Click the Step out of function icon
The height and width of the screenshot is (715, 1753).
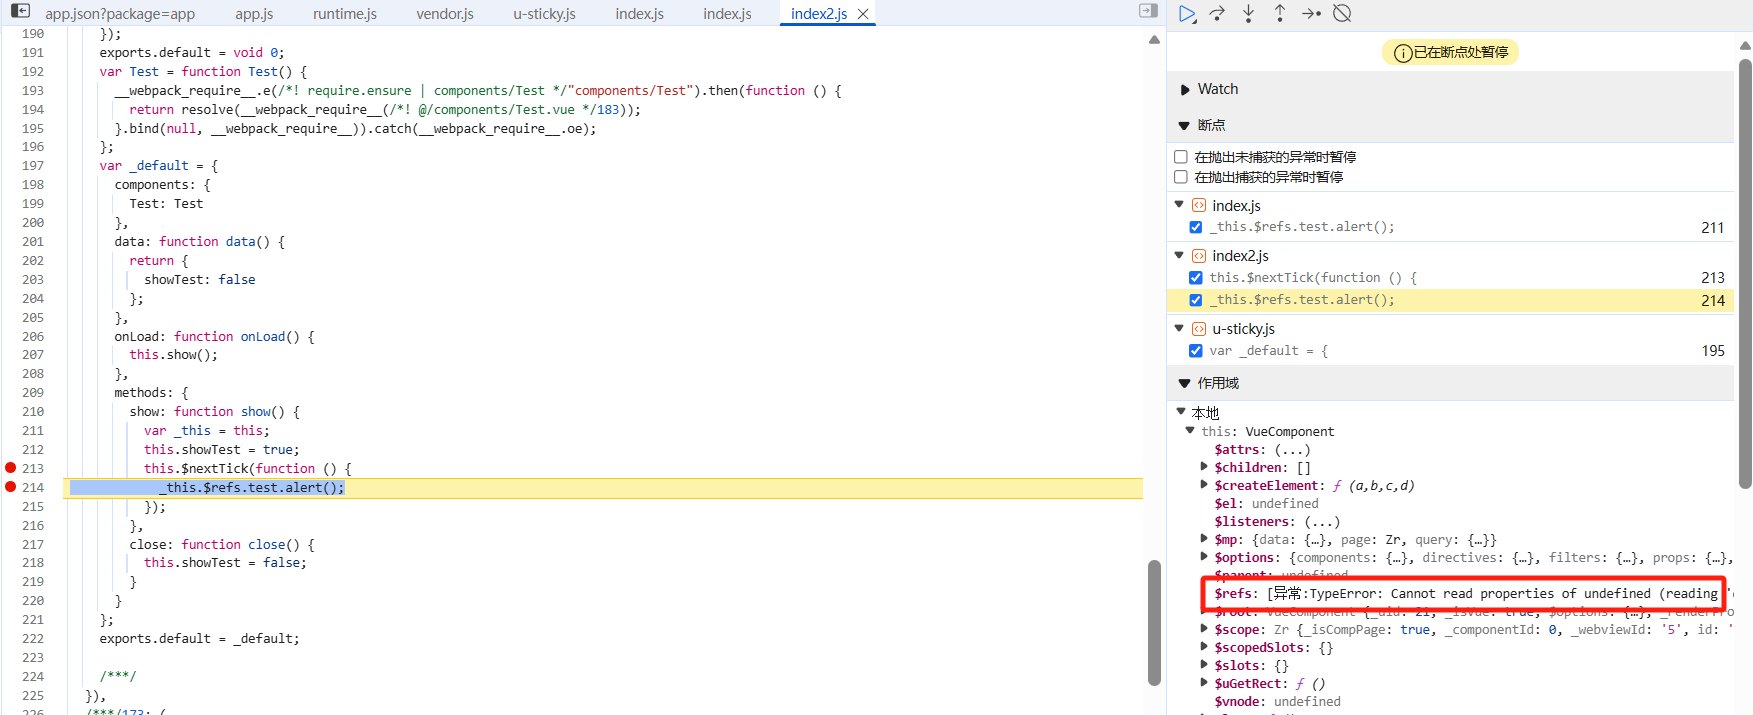click(x=1279, y=14)
